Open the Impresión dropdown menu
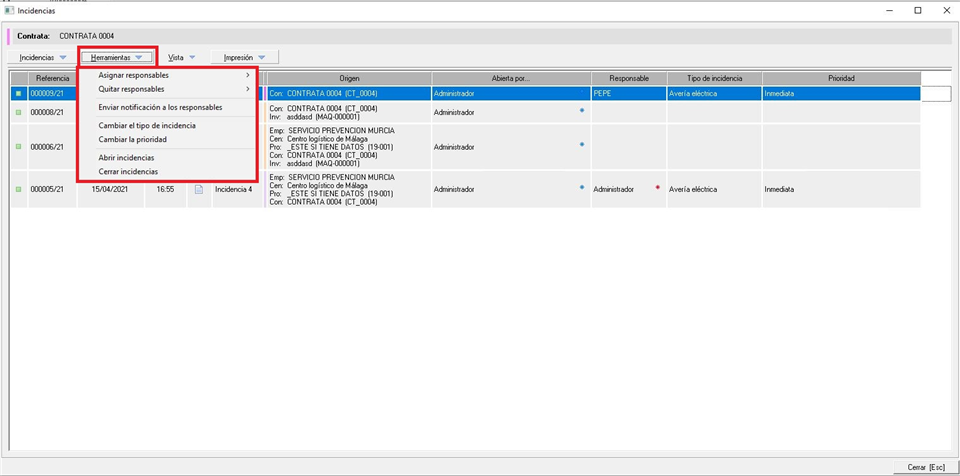 coord(244,58)
